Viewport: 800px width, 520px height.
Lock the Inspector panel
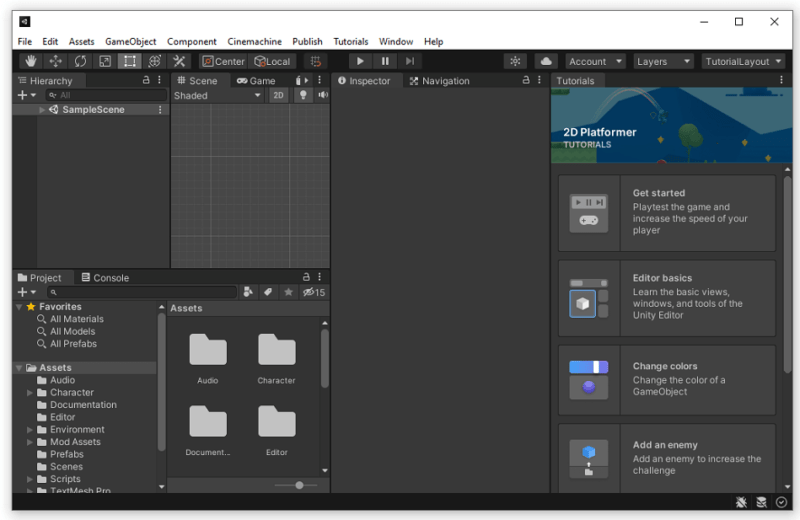coord(526,80)
